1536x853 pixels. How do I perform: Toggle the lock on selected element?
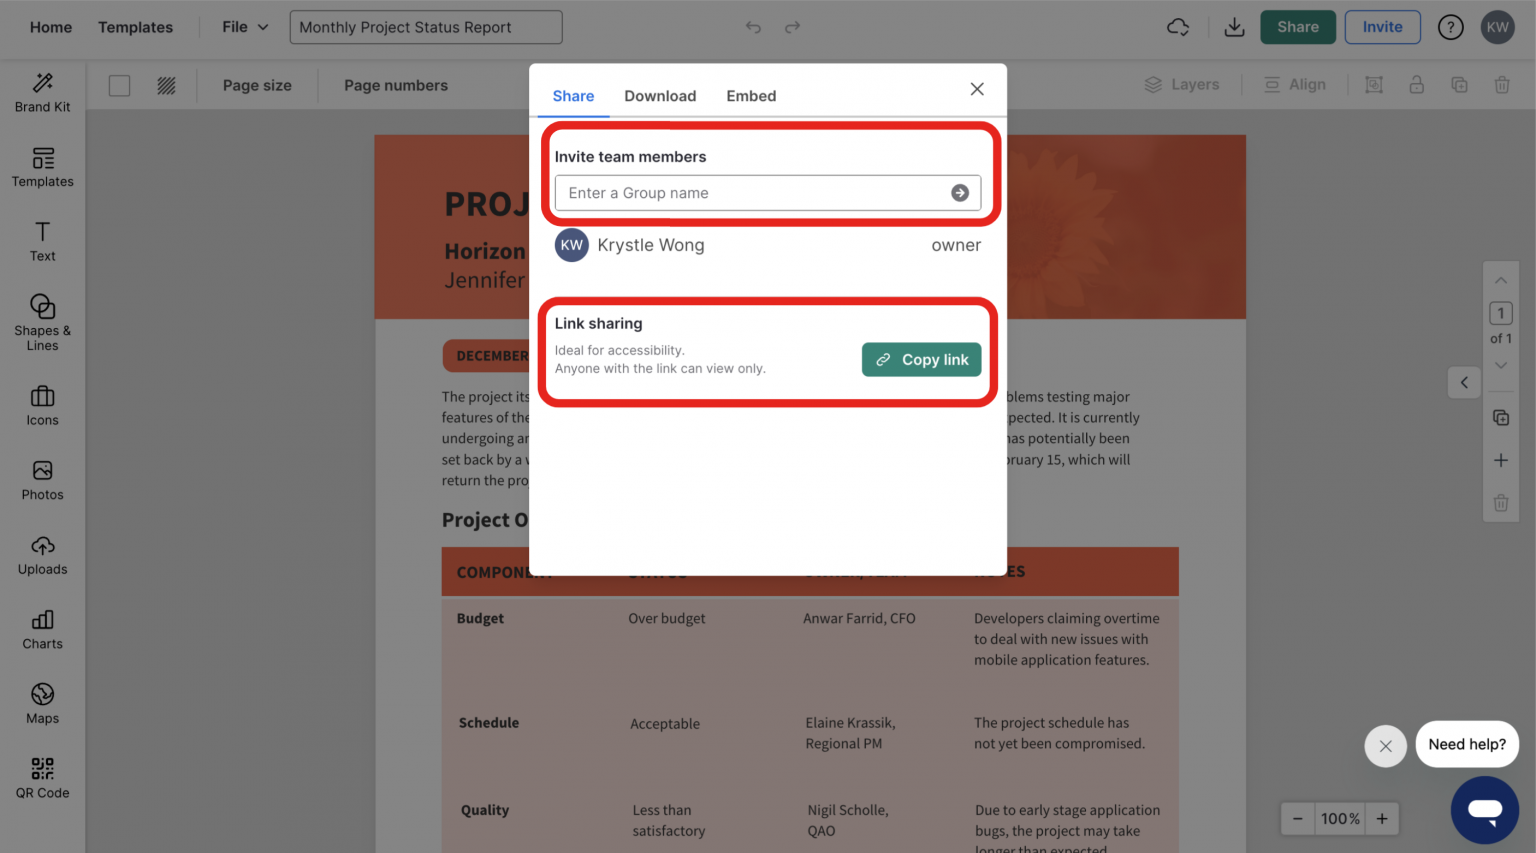(1416, 84)
